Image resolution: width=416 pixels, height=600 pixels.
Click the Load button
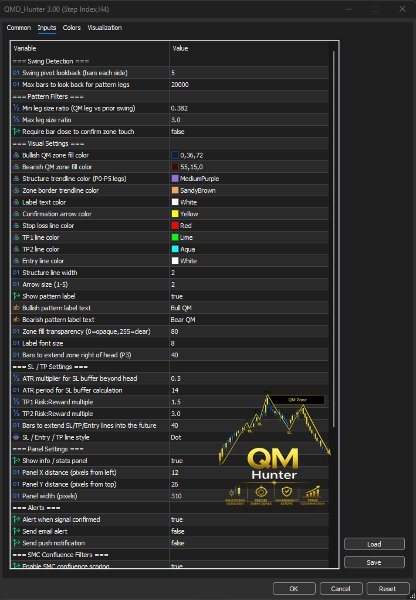(374, 544)
